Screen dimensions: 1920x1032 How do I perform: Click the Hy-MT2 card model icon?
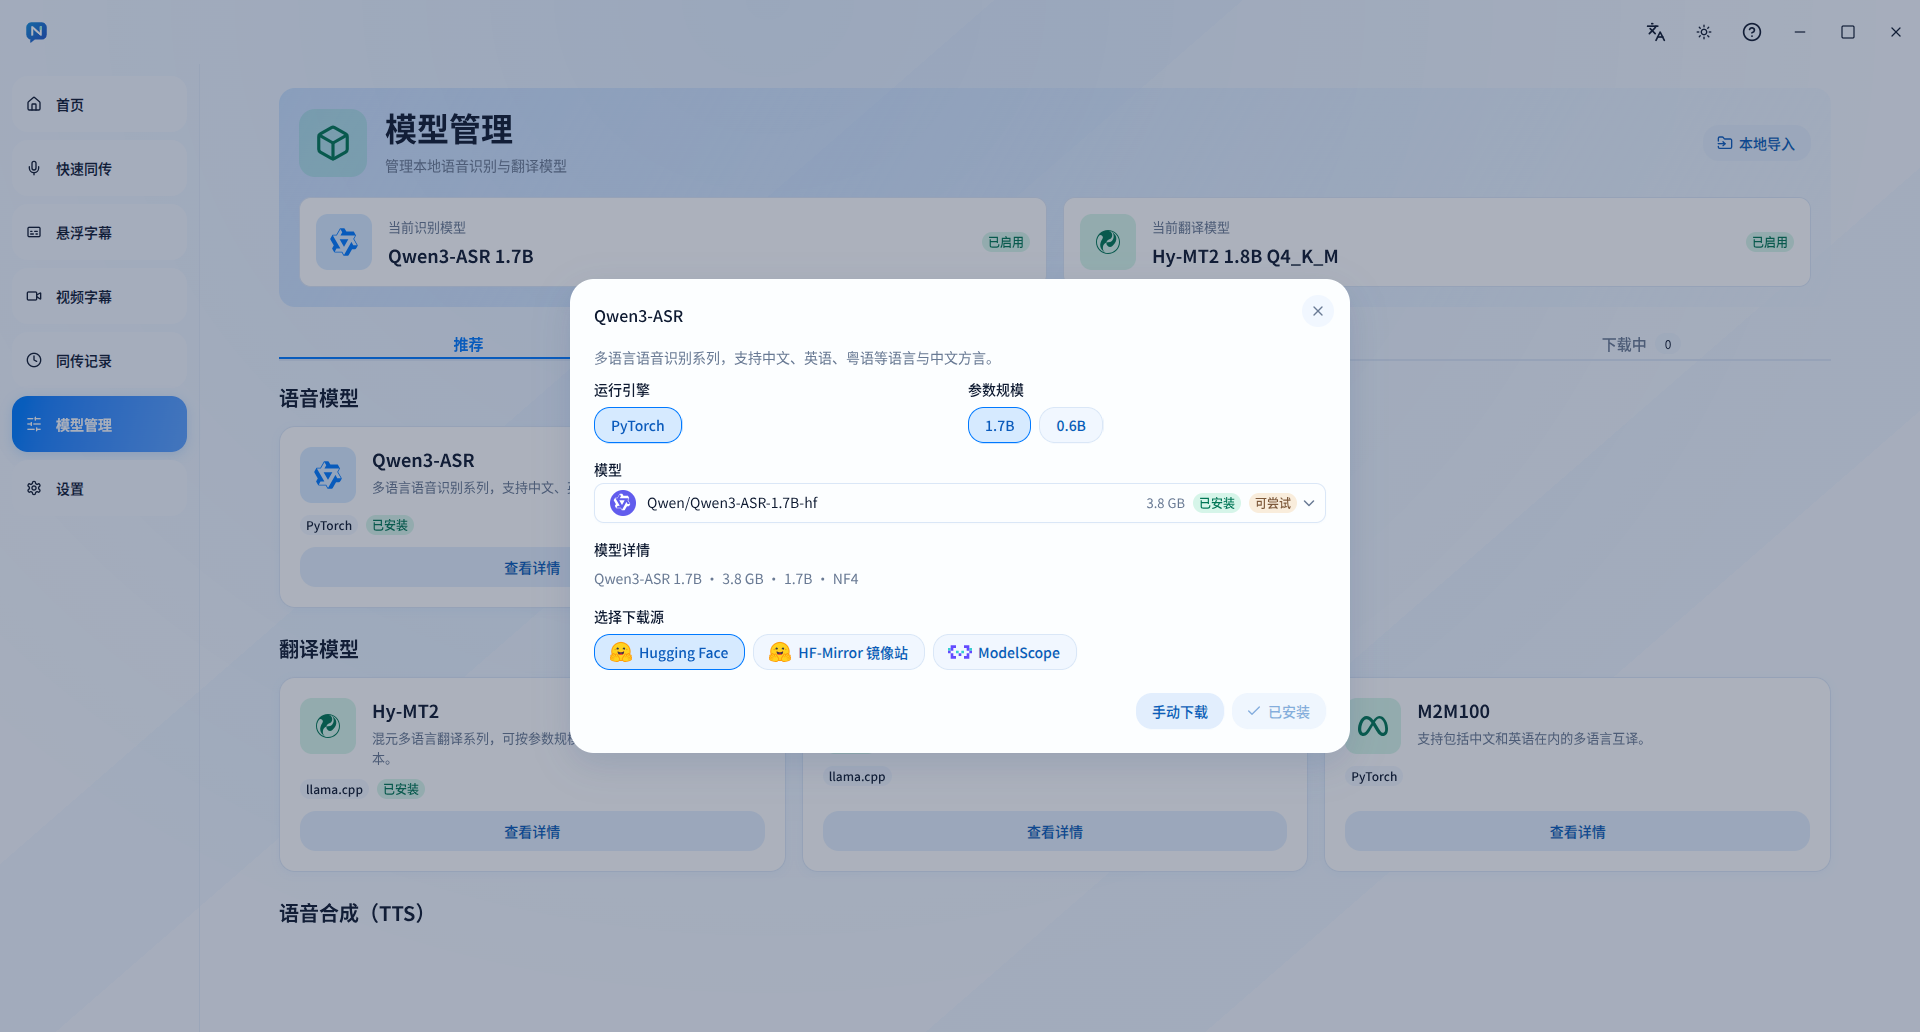pos(328,726)
